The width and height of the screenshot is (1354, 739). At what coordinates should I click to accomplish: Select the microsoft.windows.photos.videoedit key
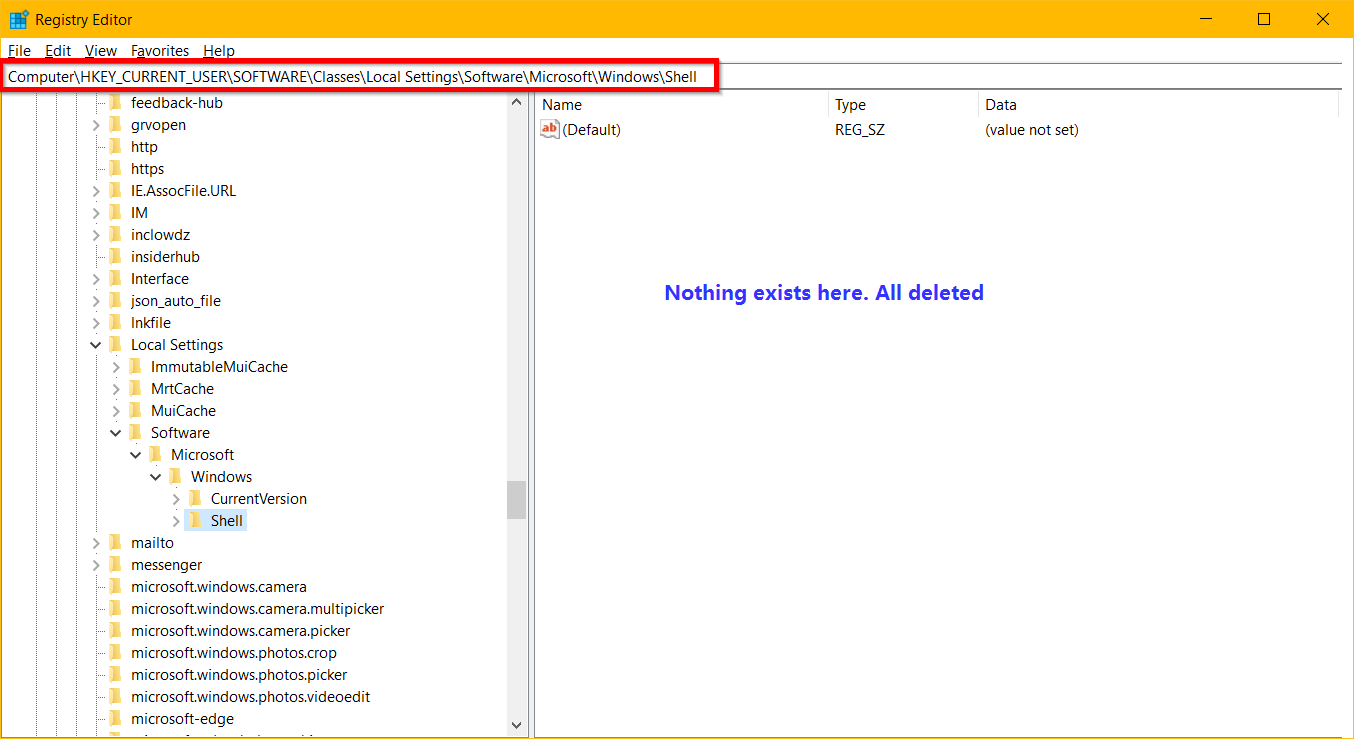point(250,697)
